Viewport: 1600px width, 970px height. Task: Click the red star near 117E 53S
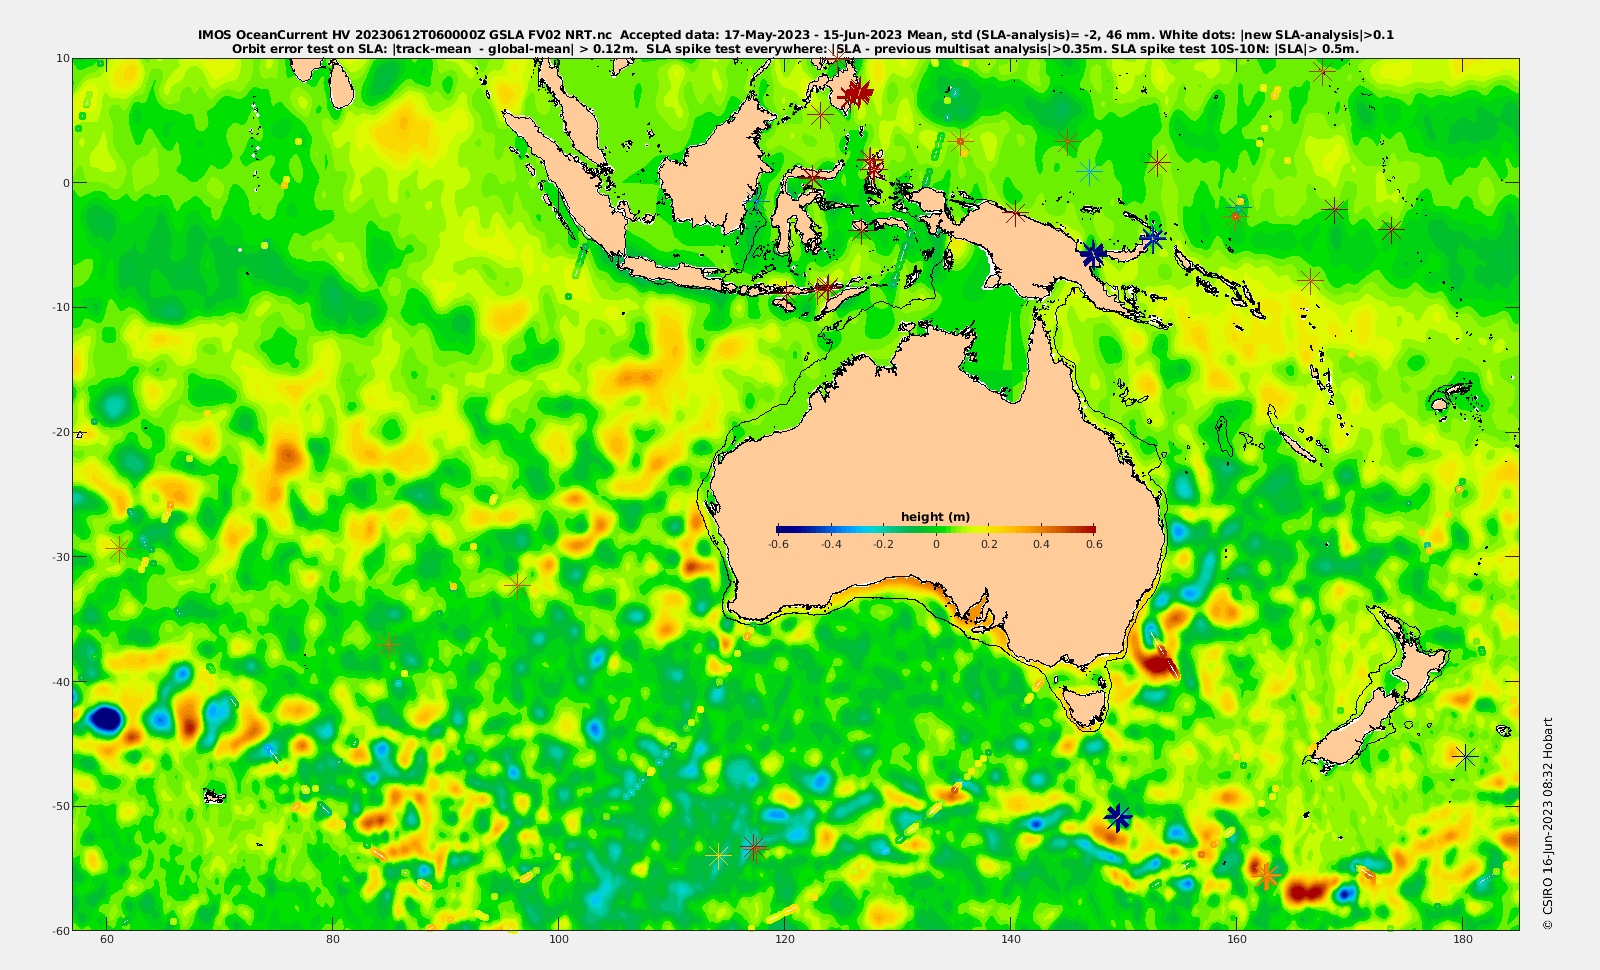[x=753, y=848]
